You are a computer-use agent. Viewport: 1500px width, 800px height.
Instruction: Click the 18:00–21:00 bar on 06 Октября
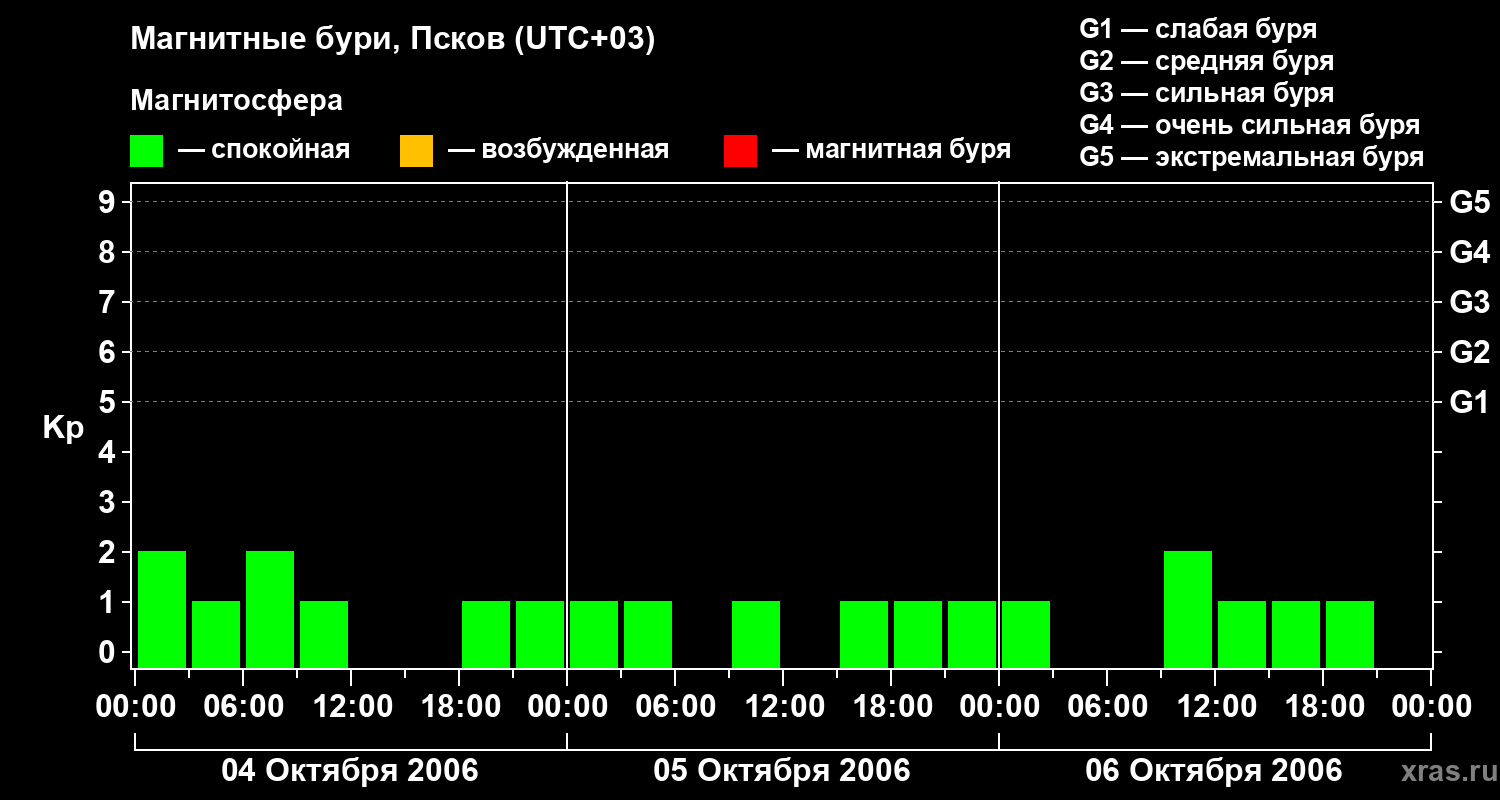[x=1350, y=634]
